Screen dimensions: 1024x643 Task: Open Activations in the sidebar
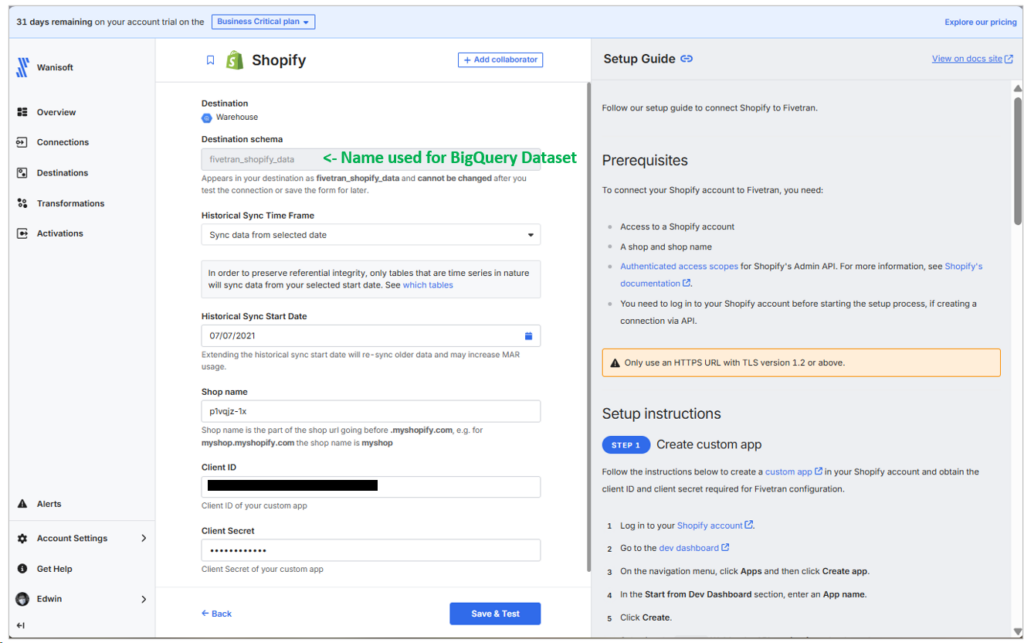point(60,234)
